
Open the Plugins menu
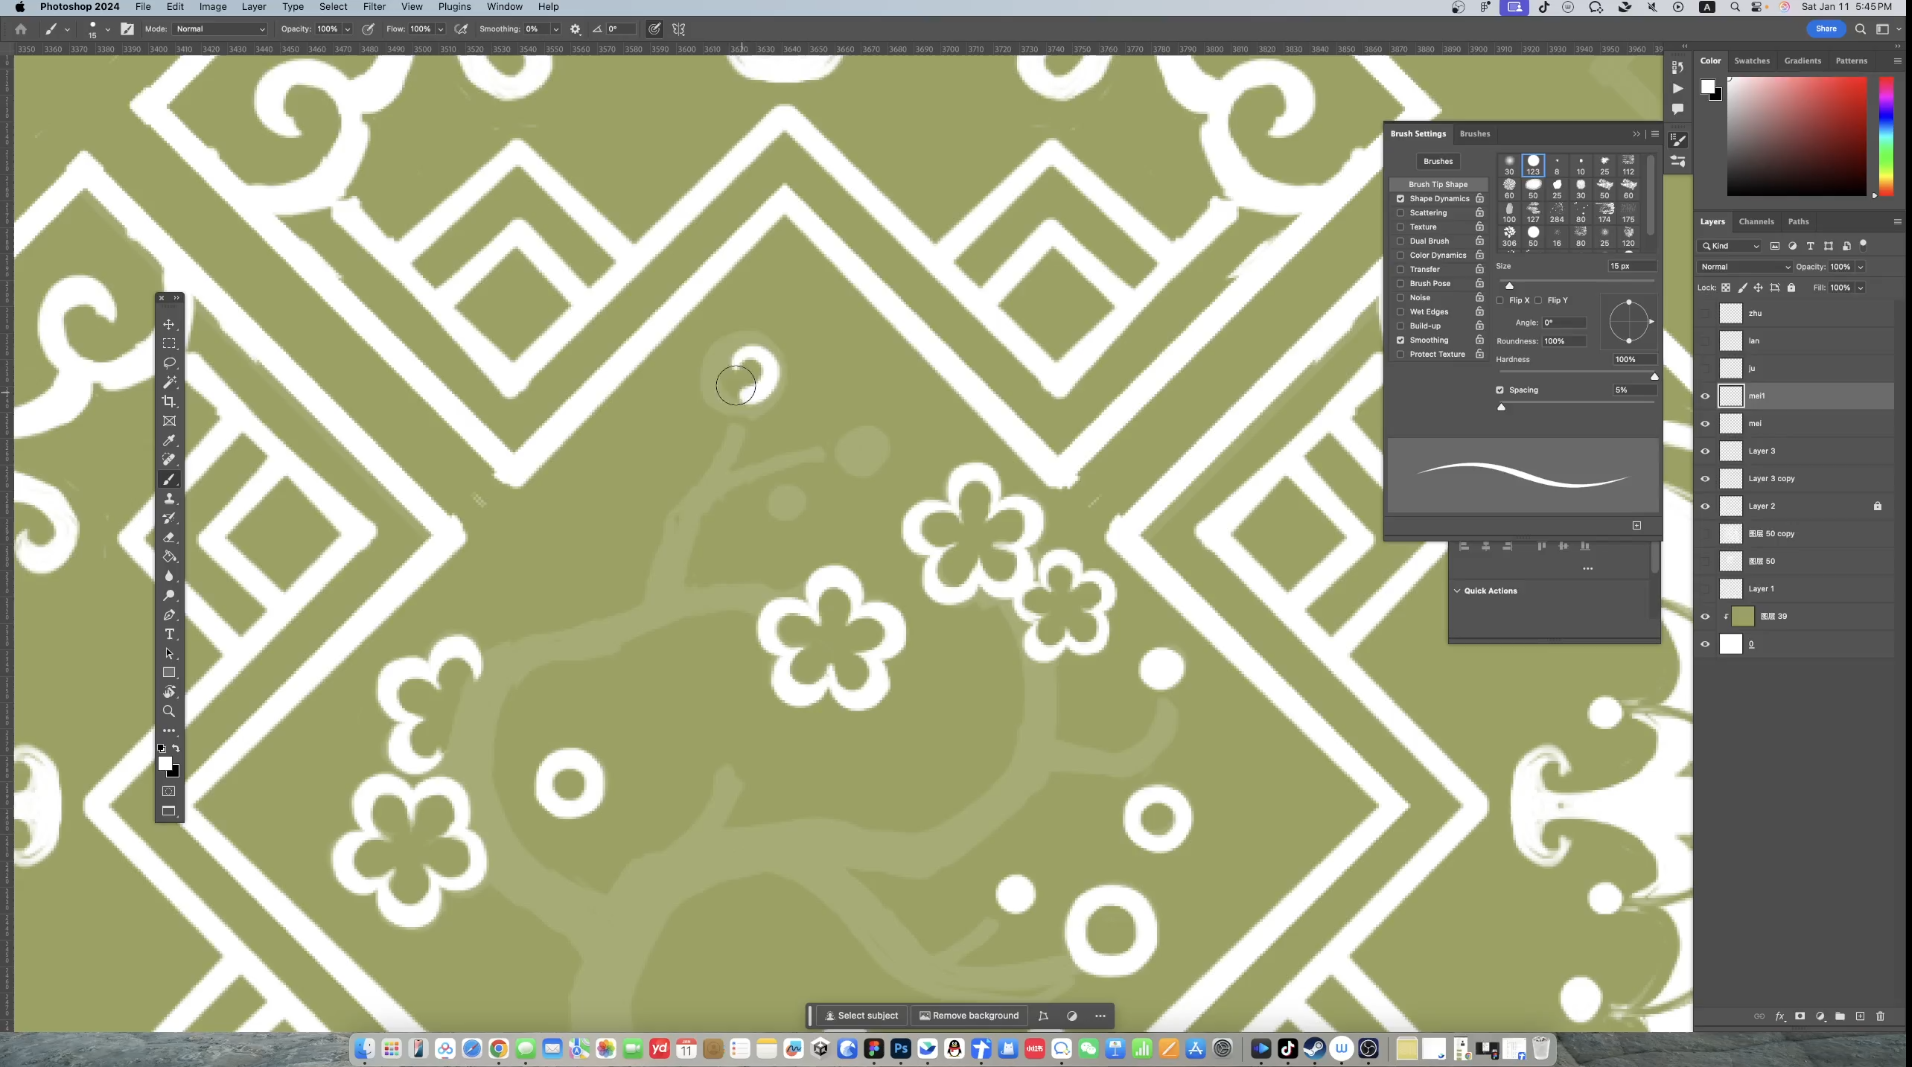point(454,7)
